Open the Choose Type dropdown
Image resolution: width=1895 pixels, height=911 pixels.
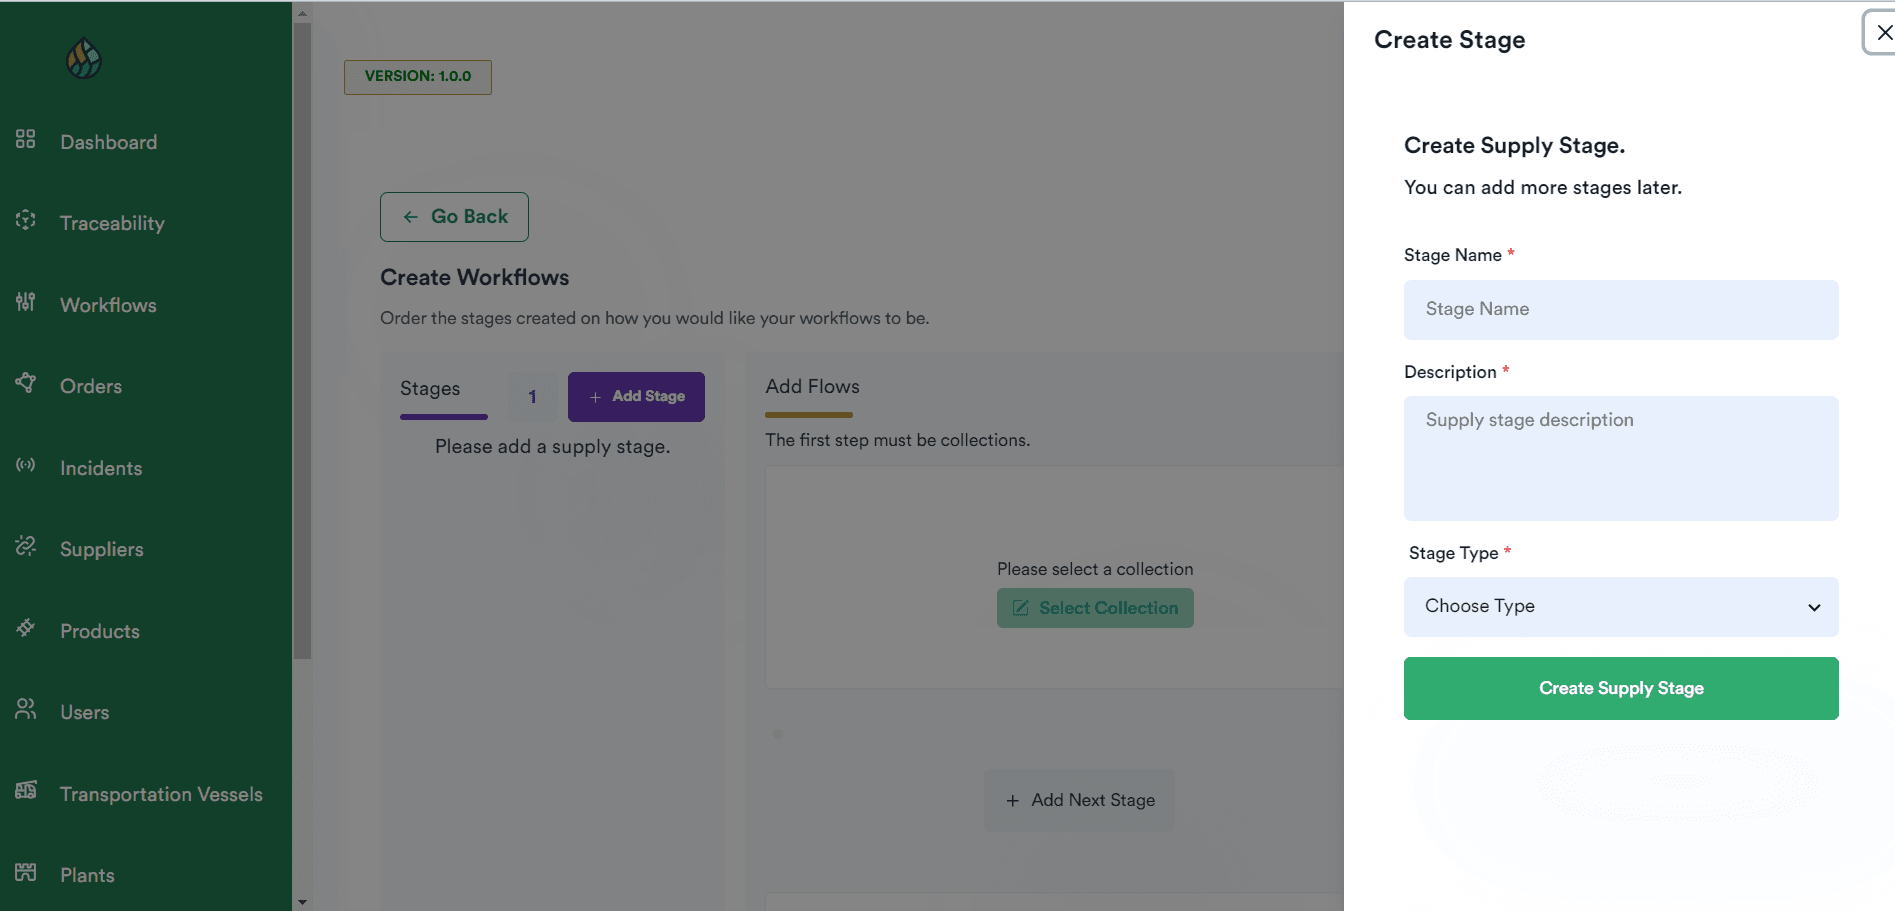pos(1620,607)
